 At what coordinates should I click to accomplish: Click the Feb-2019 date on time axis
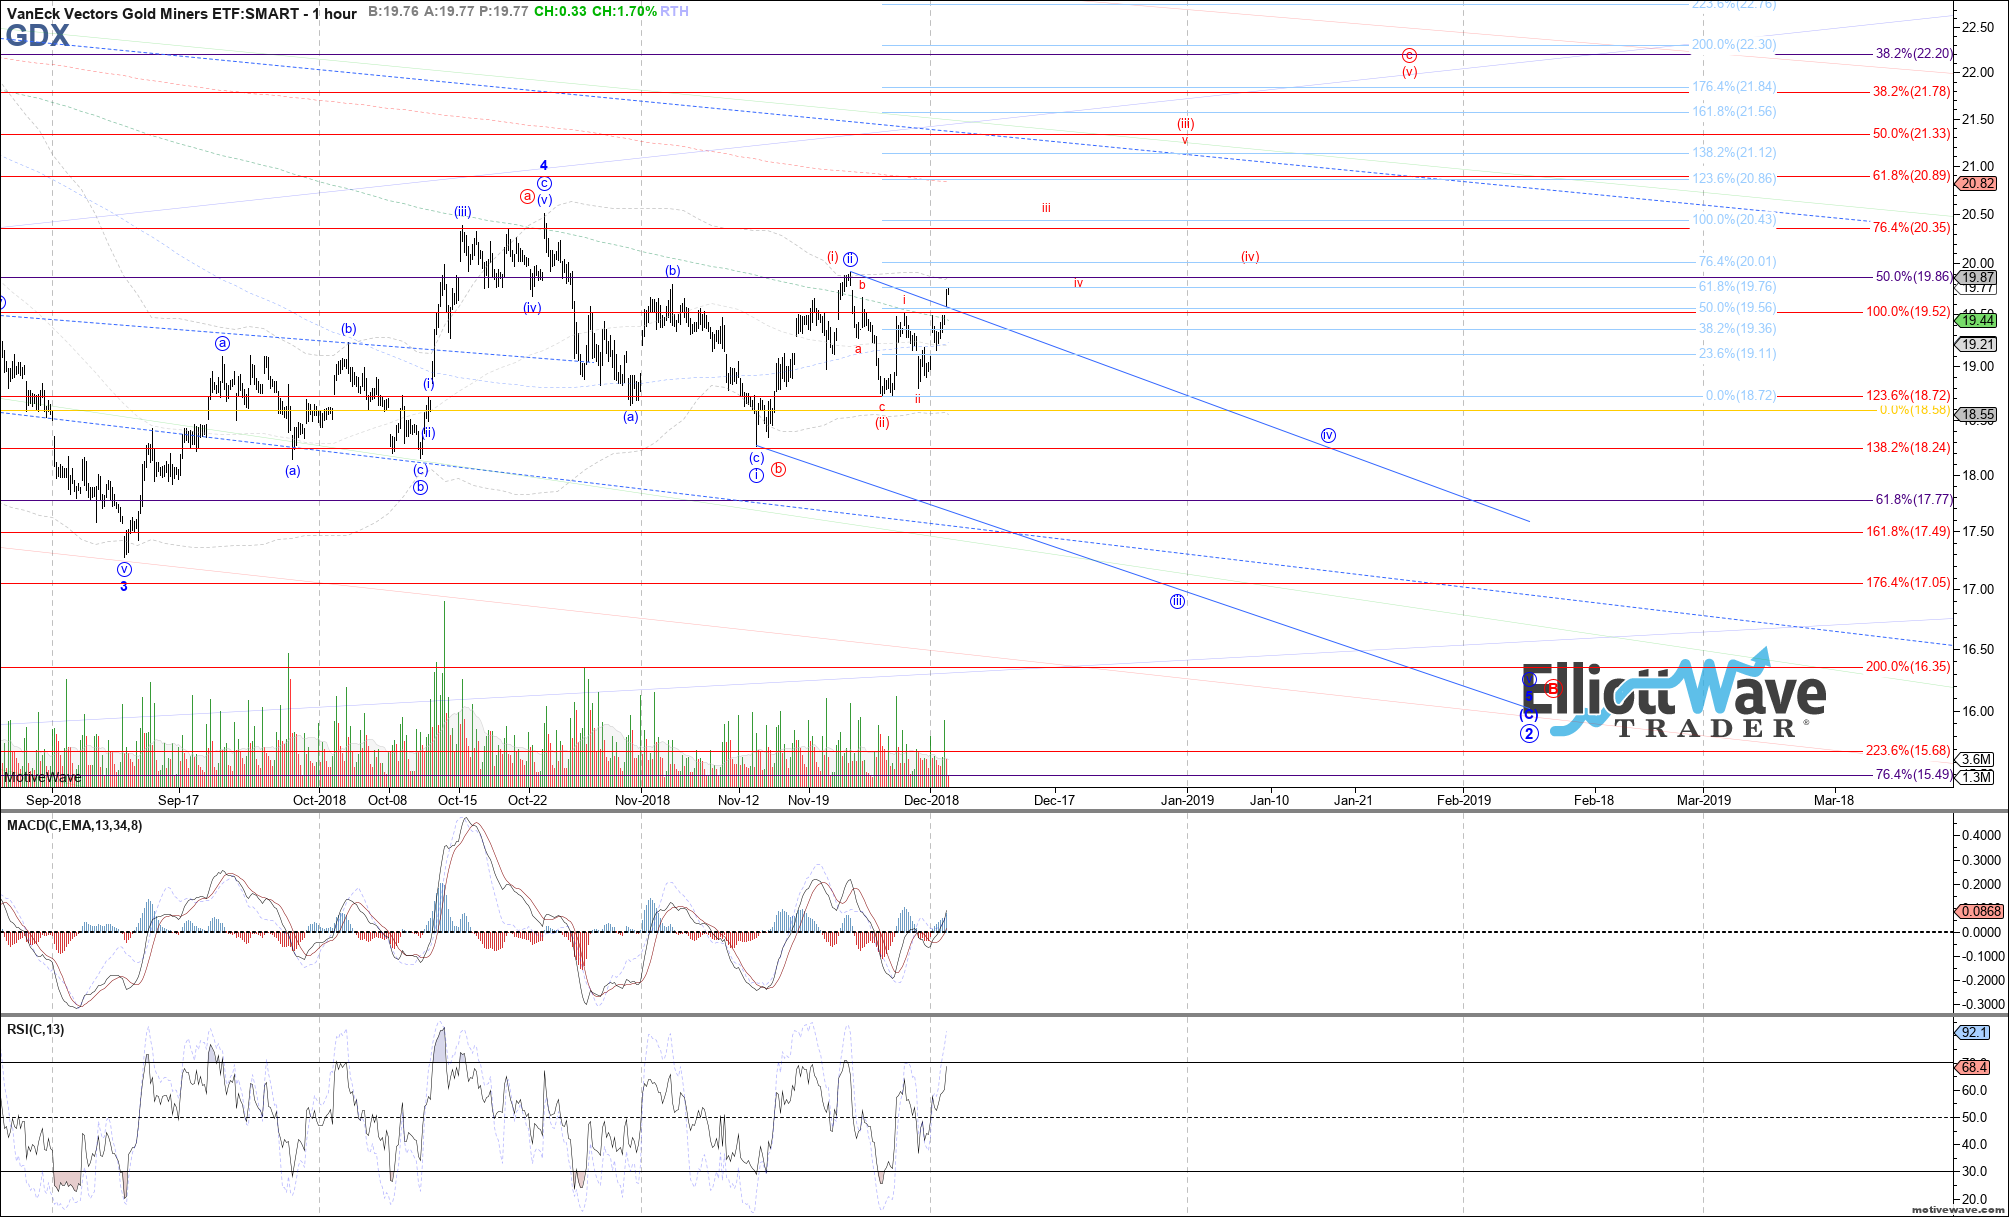pyautogui.click(x=1464, y=800)
